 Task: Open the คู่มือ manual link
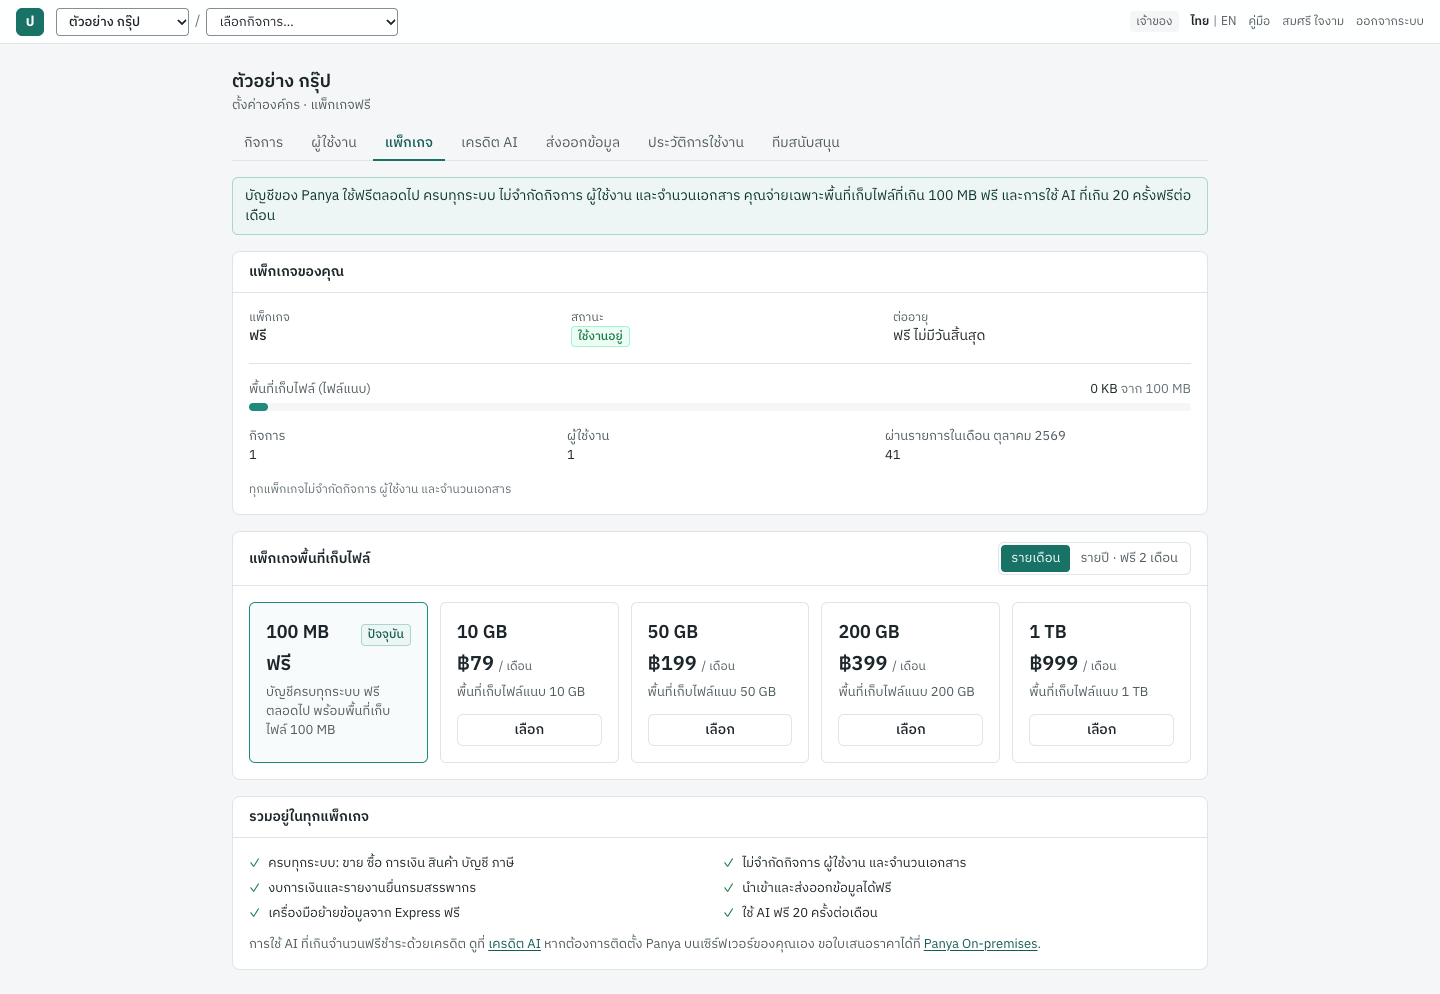tap(1259, 21)
